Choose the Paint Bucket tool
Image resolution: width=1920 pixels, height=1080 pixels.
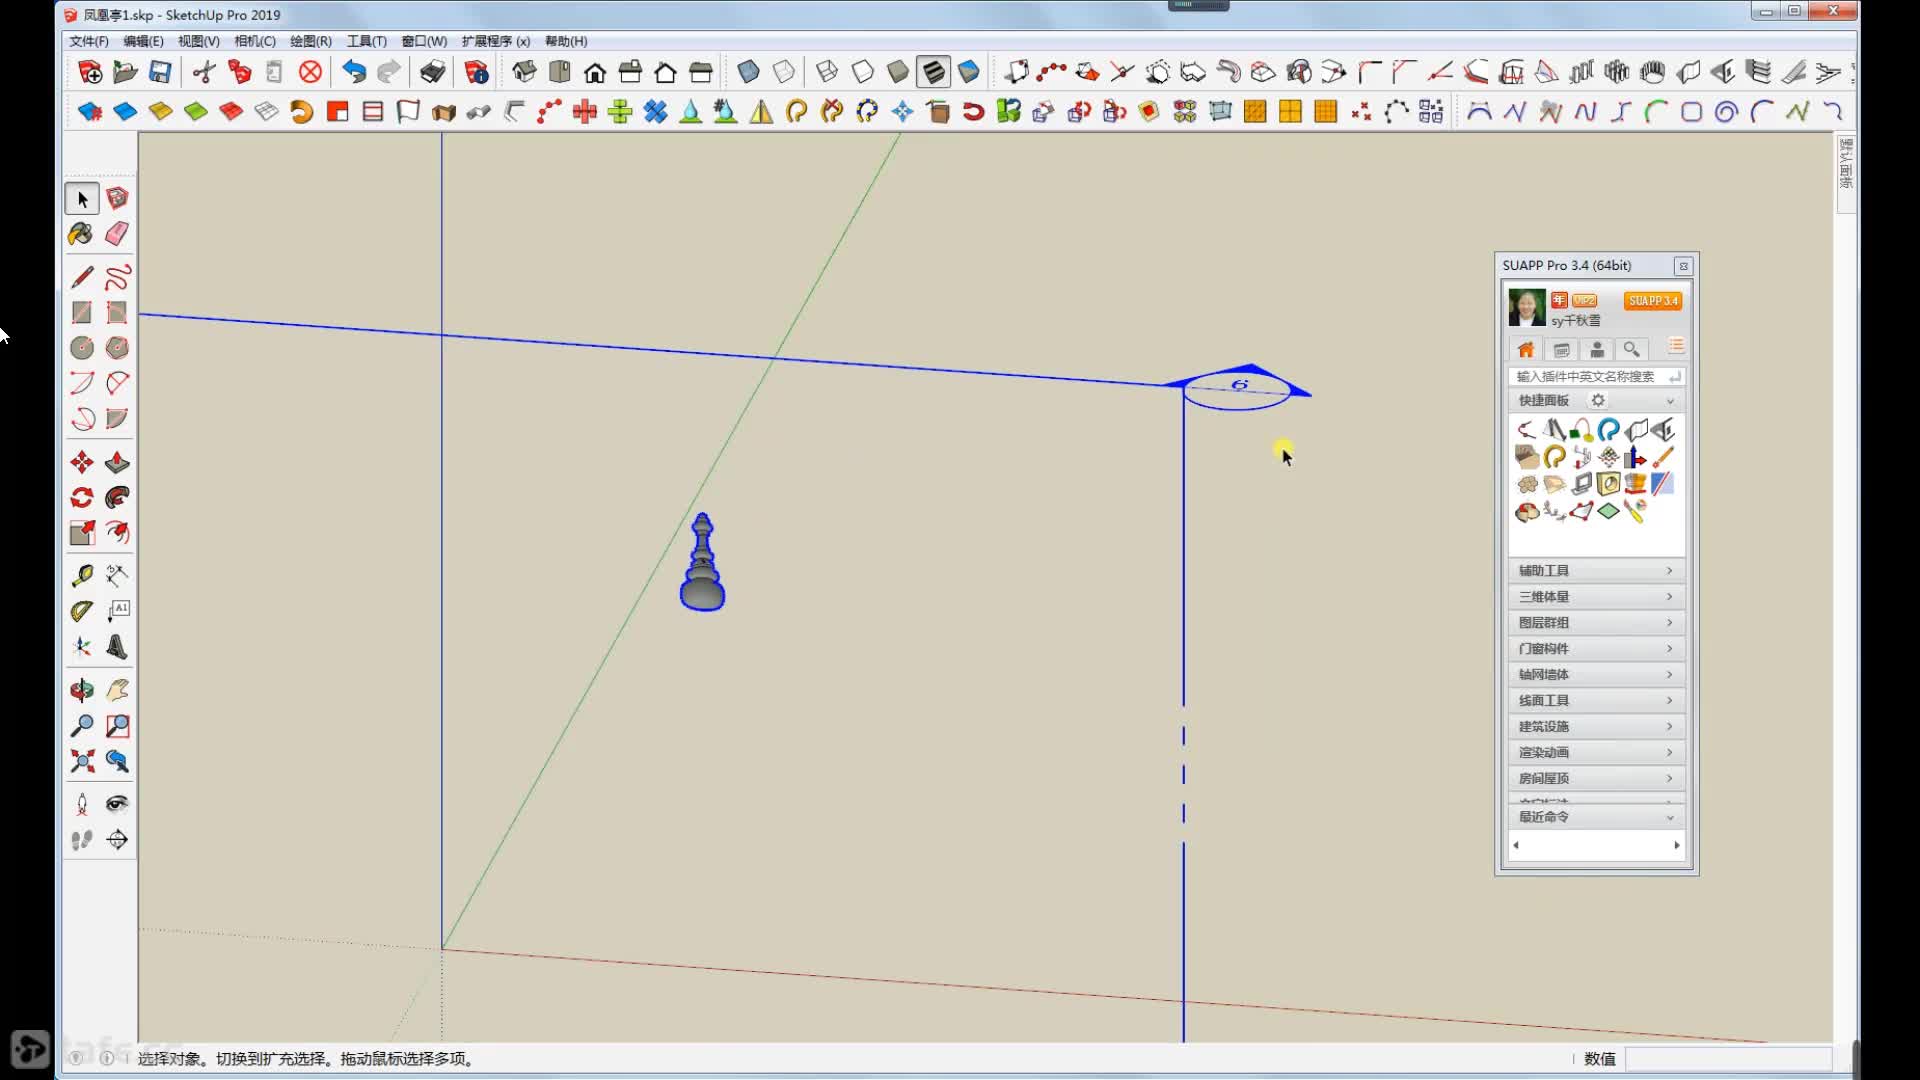coord(82,234)
